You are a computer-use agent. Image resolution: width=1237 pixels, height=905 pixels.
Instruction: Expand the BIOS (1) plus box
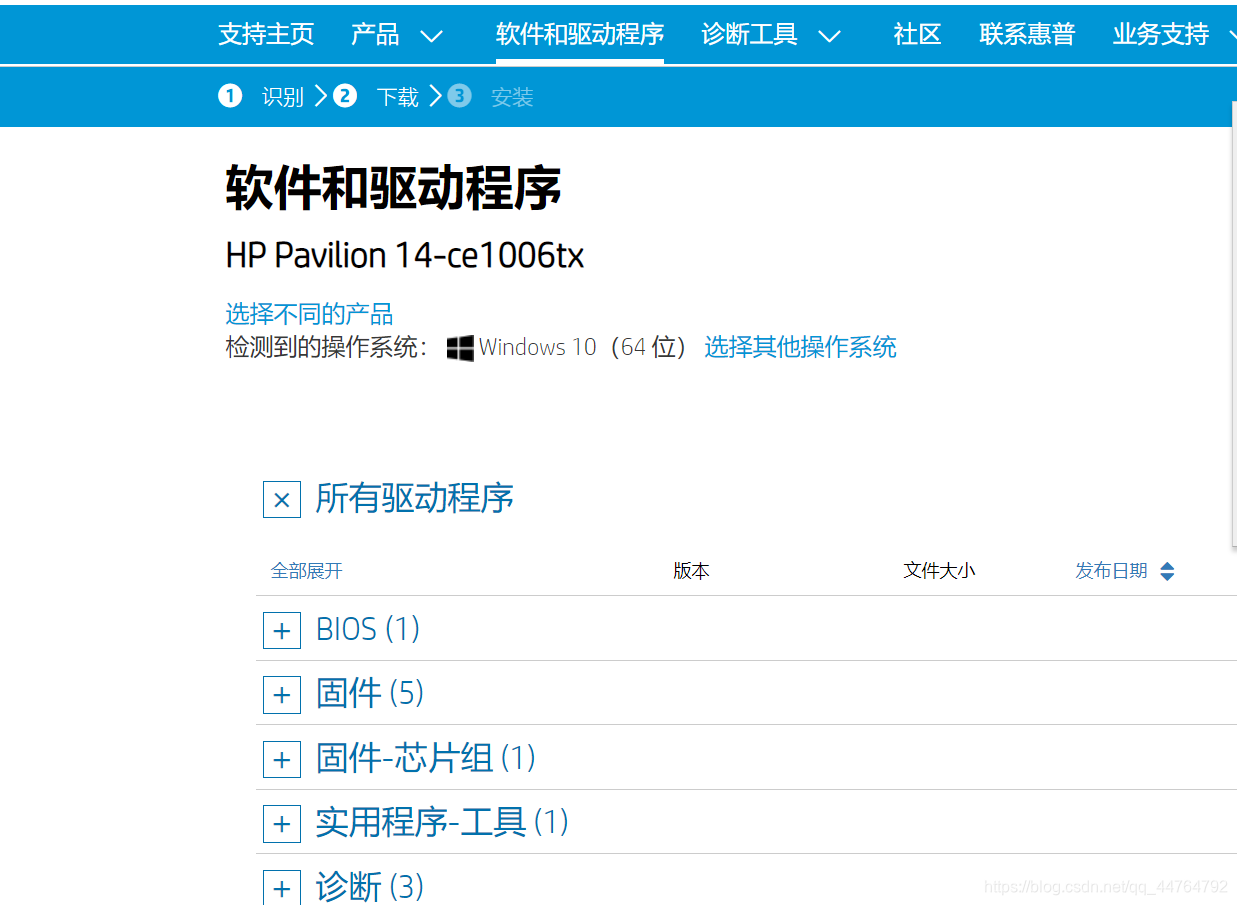[x=282, y=630]
